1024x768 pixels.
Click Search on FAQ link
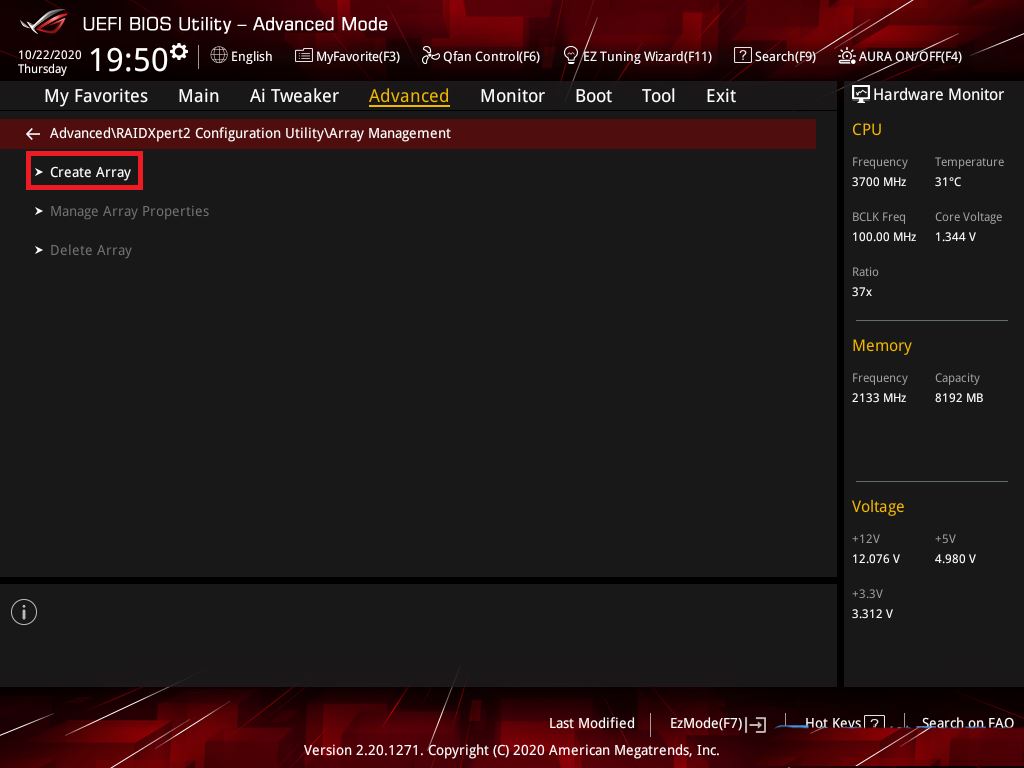click(x=967, y=723)
